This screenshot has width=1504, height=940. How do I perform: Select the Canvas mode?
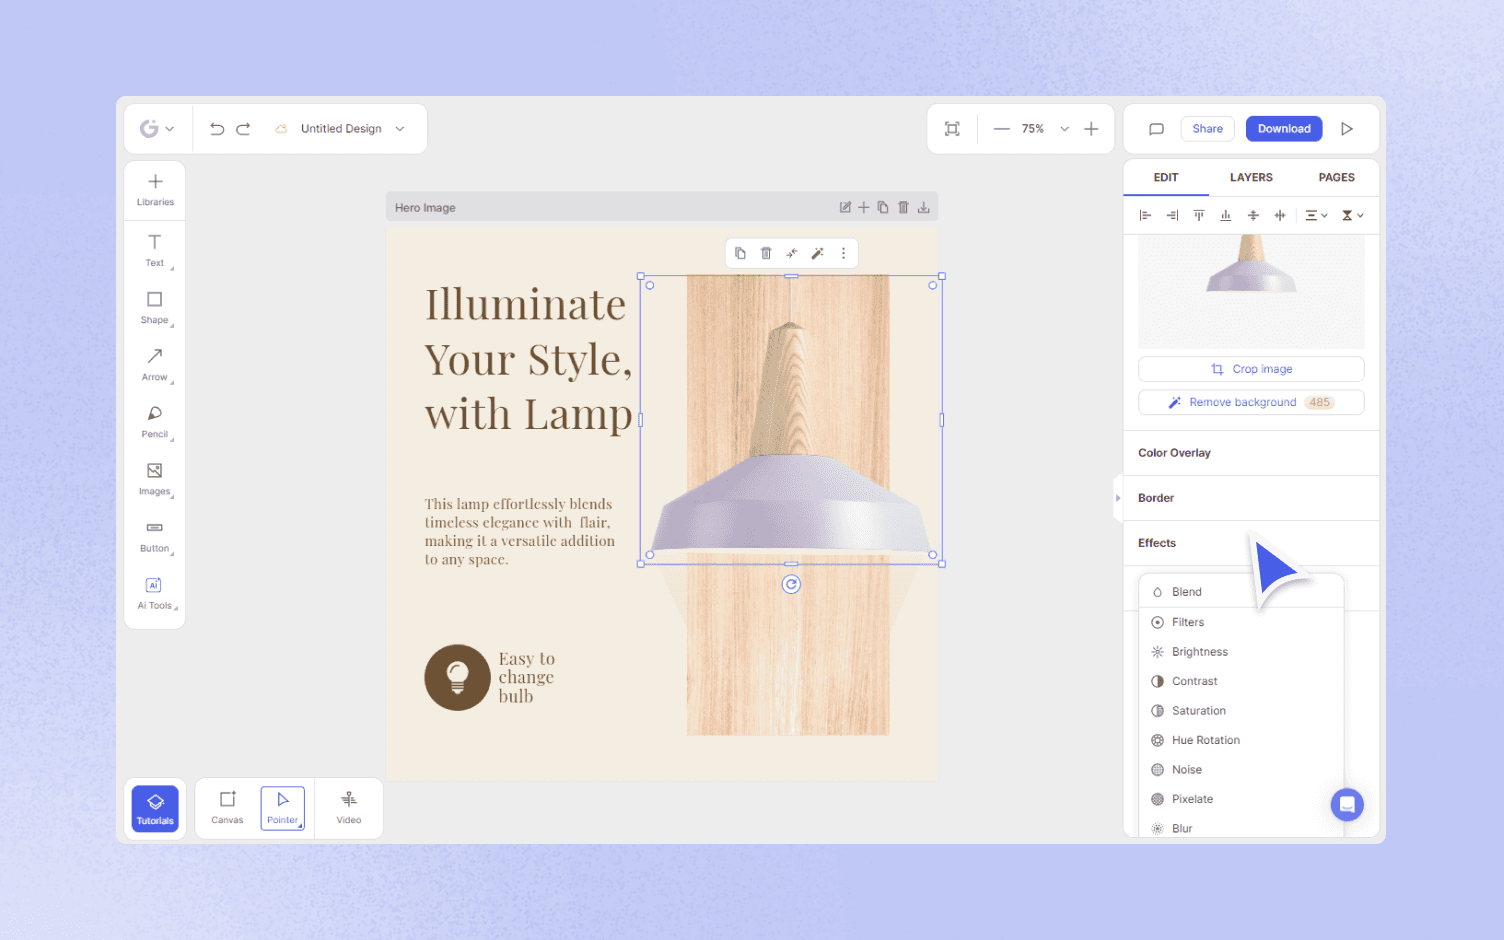pyautogui.click(x=227, y=808)
